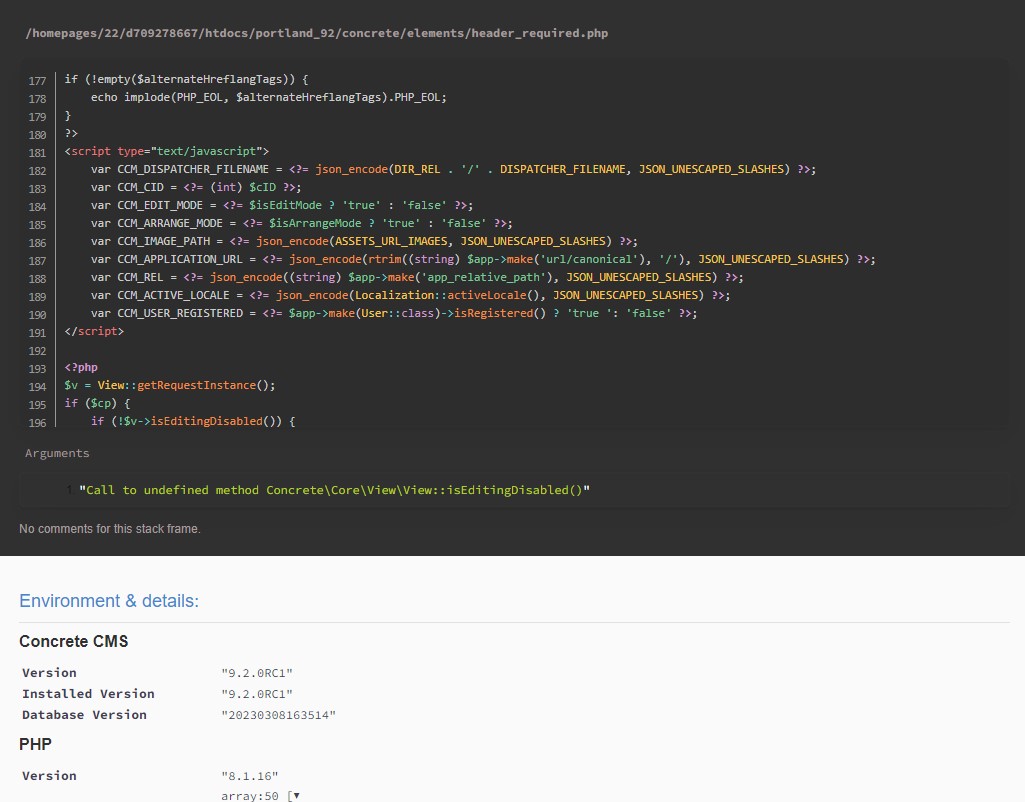The image size is (1025, 802).
Task: Expand the array:50 environment details
Action: tap(260, 796)
